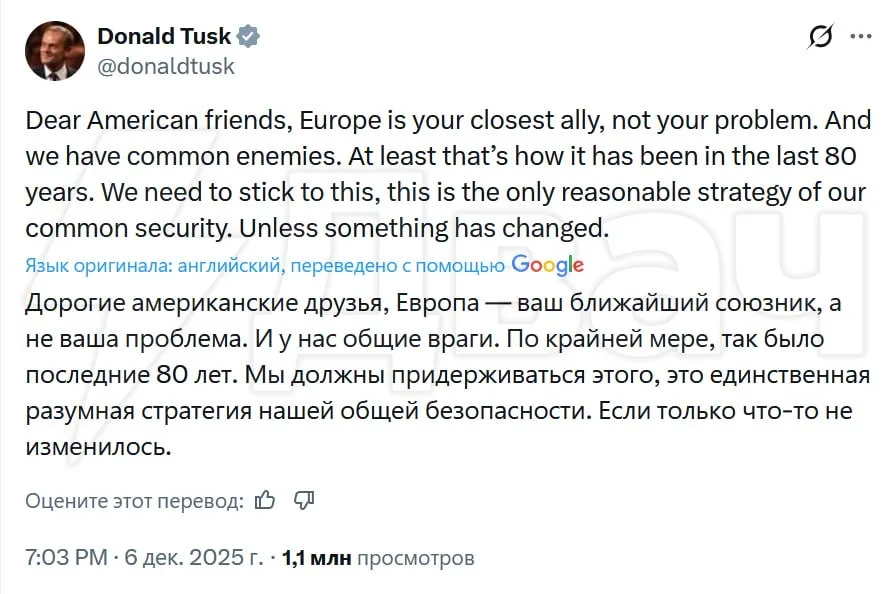Open the "1,1 млн" view count
The image size is (889, 594).
coord(317,557)
